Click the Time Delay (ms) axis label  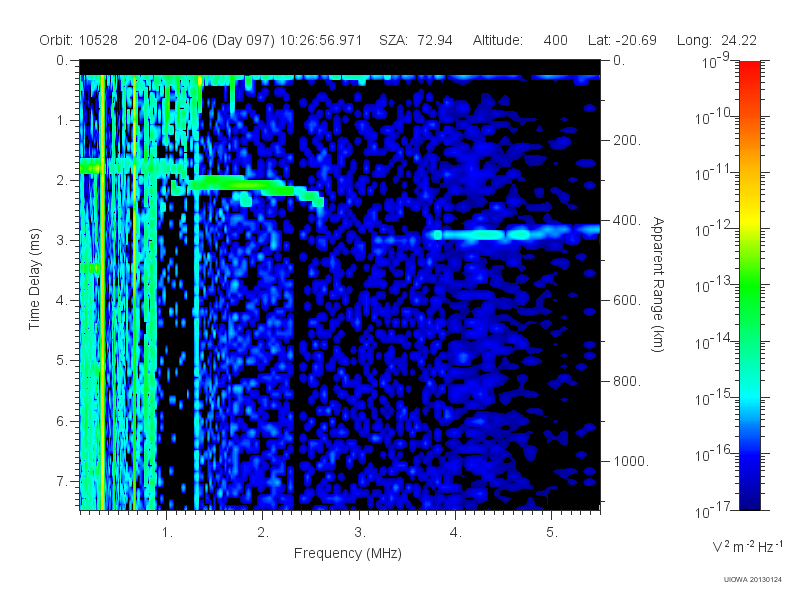coord(34,279)
